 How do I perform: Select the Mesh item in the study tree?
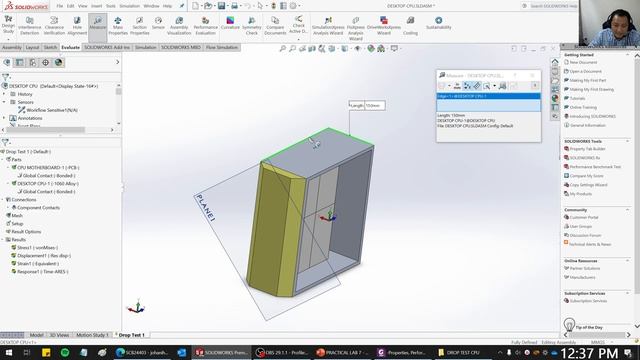(17, 216)
